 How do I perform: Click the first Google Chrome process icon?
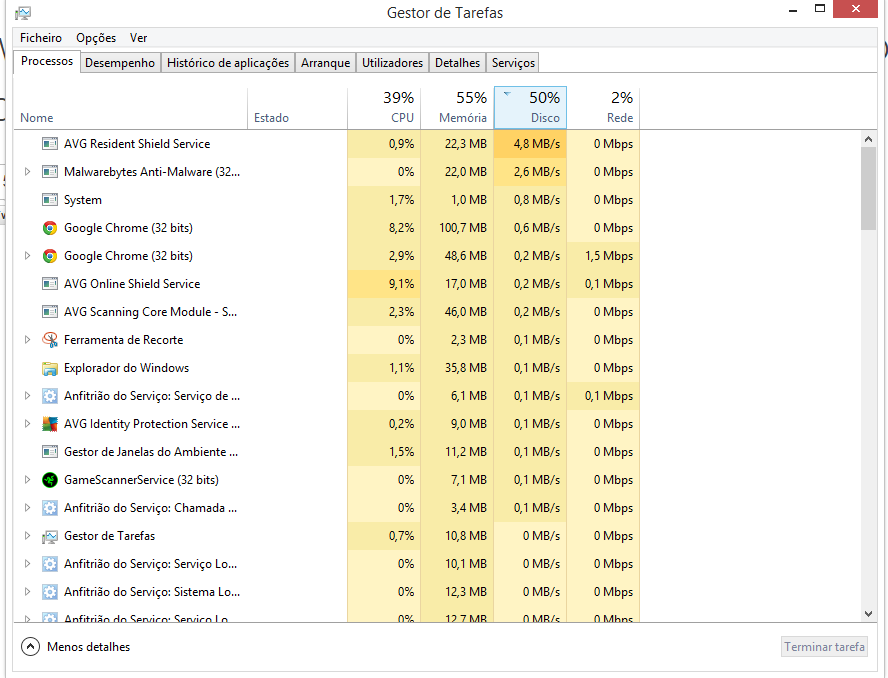(50, 228)
